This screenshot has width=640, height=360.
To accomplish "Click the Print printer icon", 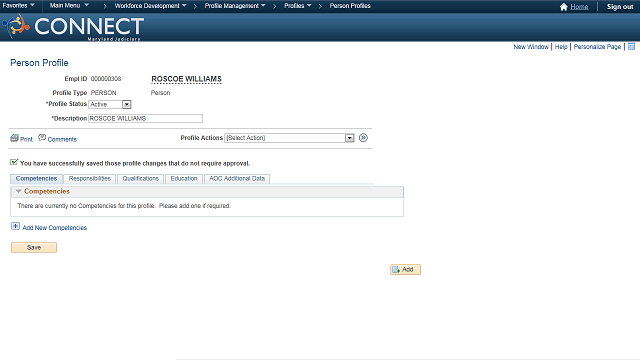I will 14,138.
